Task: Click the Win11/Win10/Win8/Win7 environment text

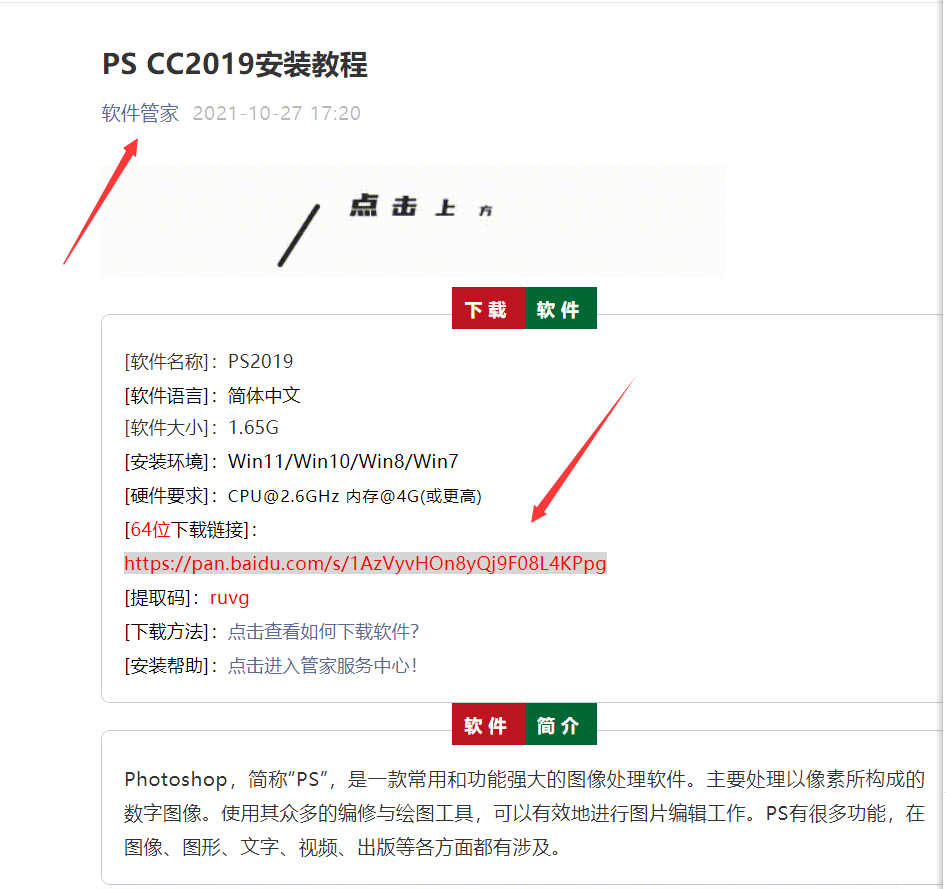Action: tap(343, 461)
